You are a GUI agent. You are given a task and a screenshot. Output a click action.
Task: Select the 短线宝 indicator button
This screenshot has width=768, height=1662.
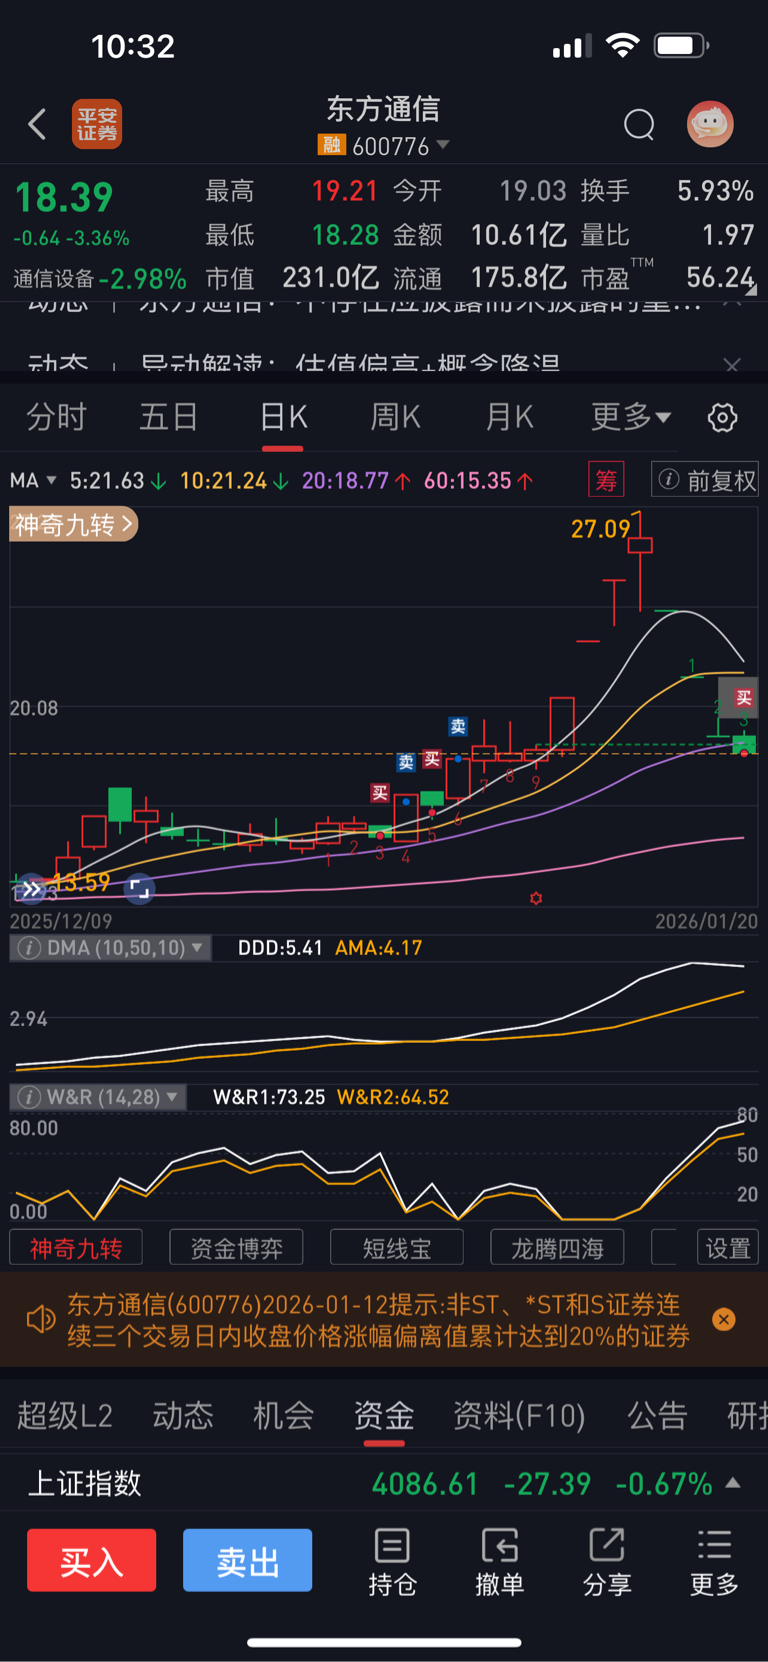point(397,1248)
